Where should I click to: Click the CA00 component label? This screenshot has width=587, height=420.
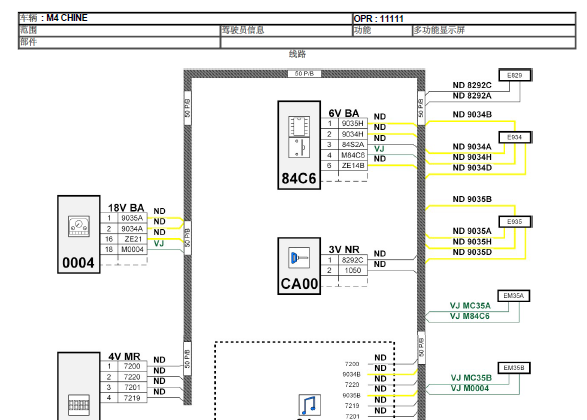(299, 284)
